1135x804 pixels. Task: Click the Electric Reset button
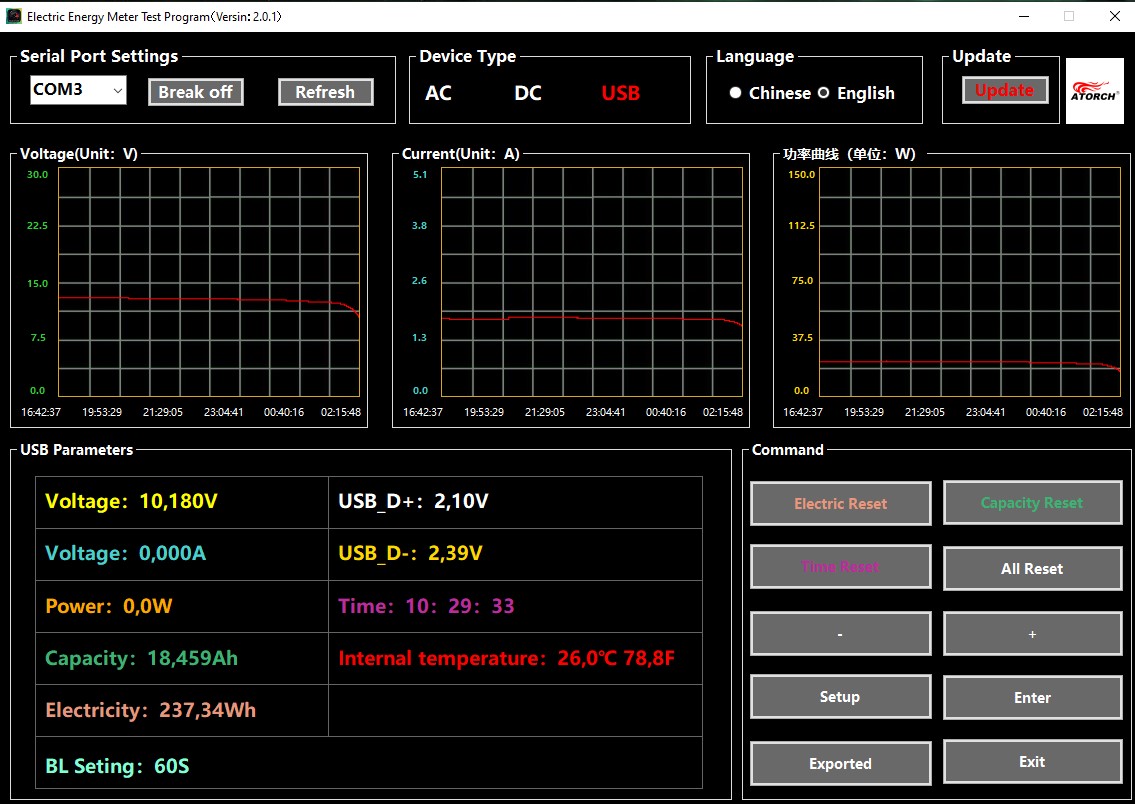(x=840, y=504)
